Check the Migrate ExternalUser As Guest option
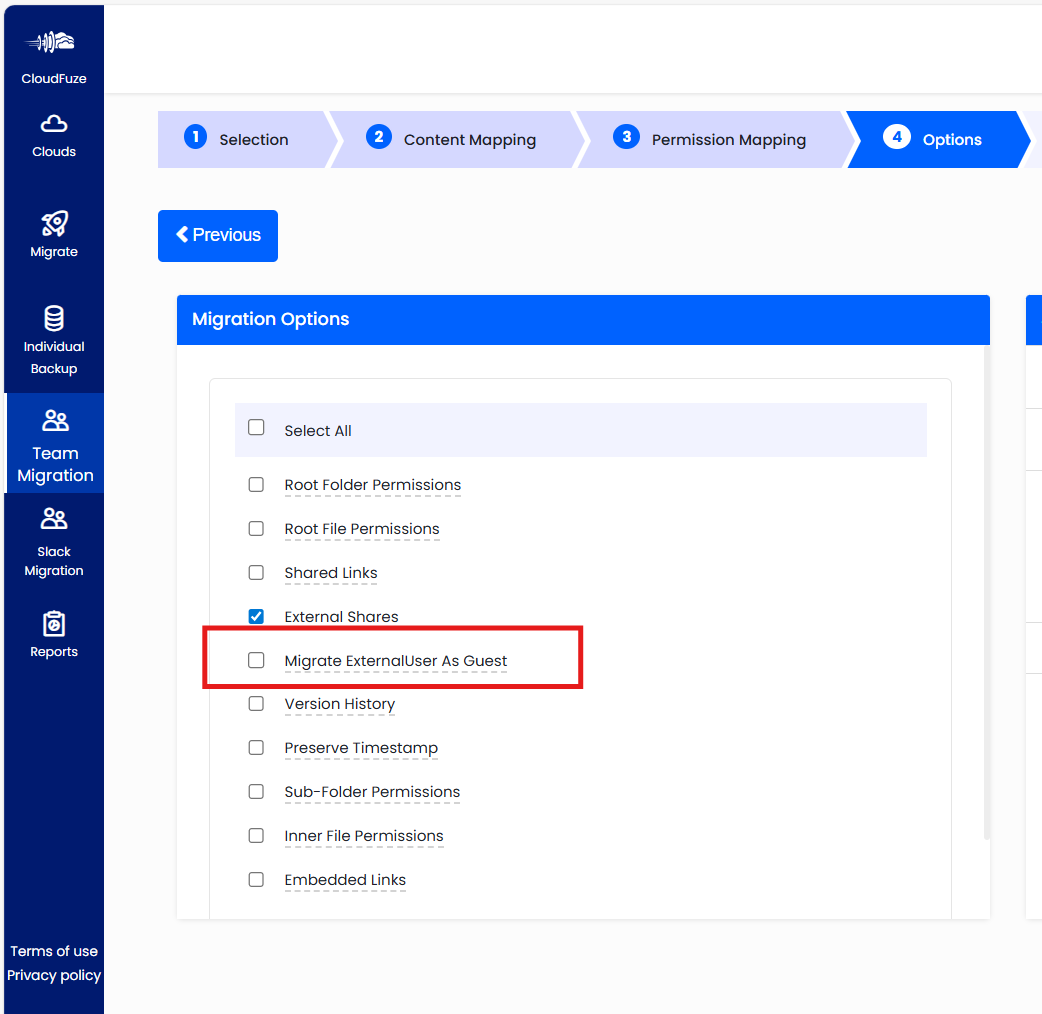 click(256, 660)
